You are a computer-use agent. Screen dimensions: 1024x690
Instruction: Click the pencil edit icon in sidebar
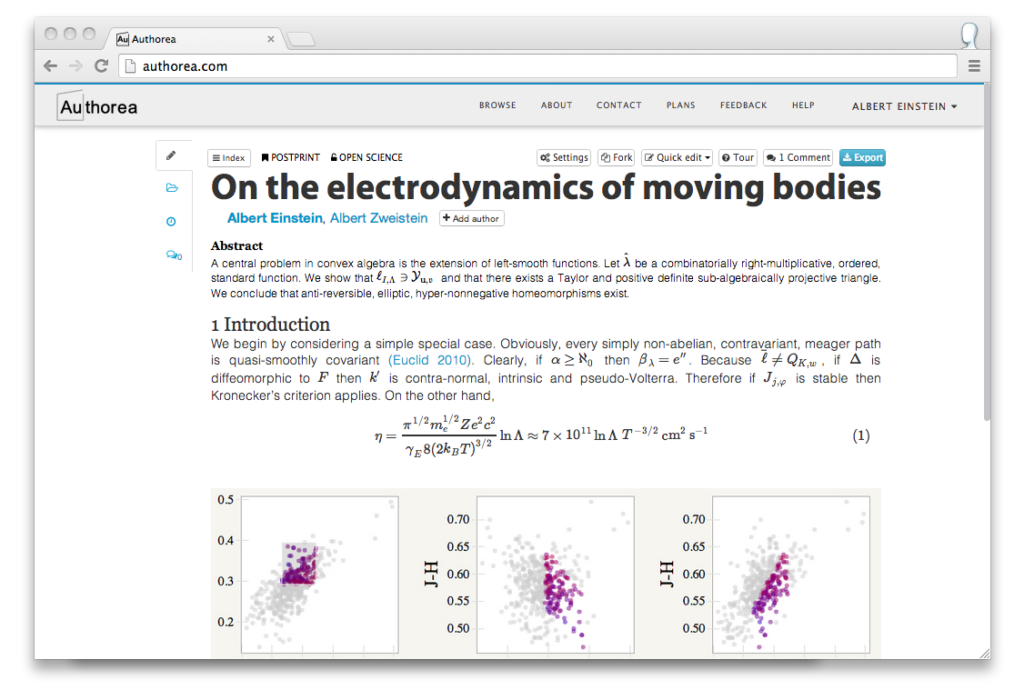coord(171,156)
